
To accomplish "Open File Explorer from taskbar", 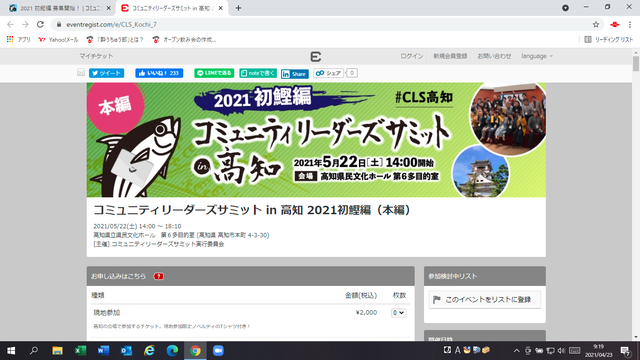I will pyautogui.click(x=57, y=351).
